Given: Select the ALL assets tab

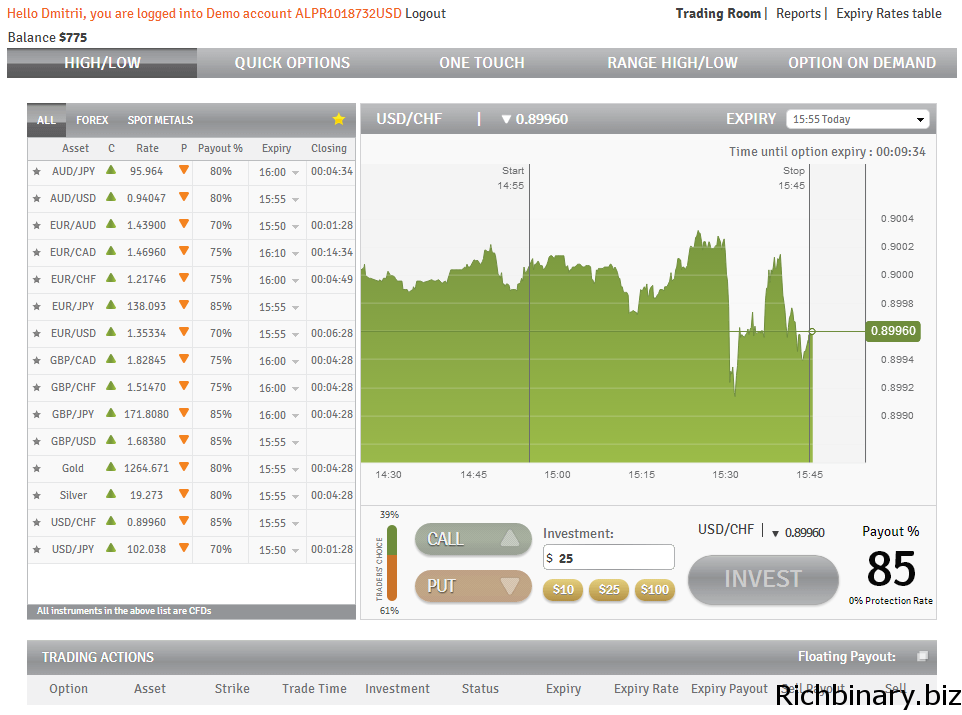Looking at the screenshot, I should click(46, 120).
